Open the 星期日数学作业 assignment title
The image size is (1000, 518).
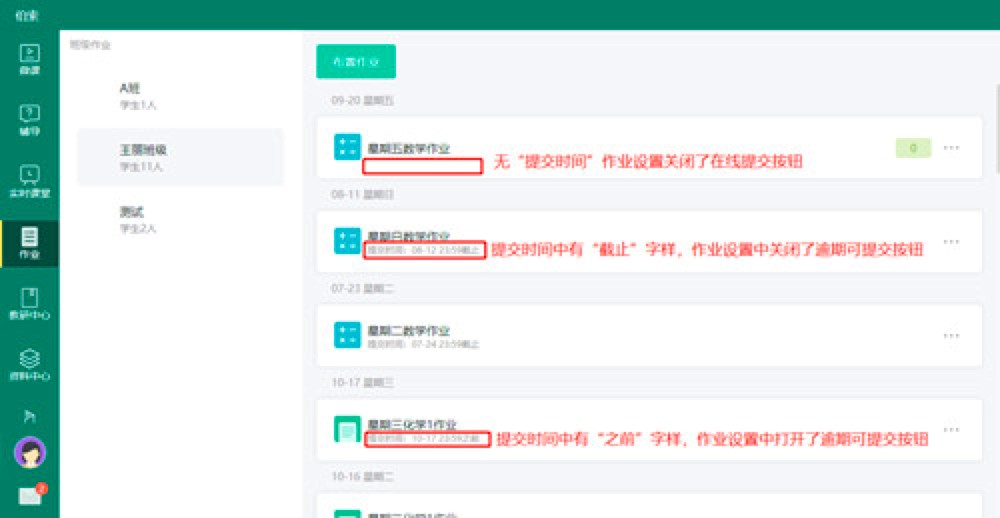click(x=409, y=236)
